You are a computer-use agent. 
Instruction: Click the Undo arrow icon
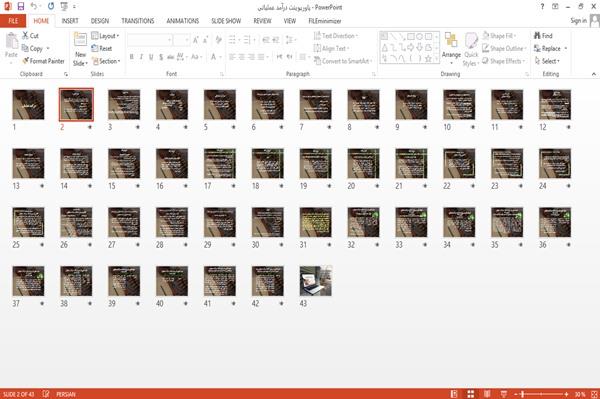point(34,6)
